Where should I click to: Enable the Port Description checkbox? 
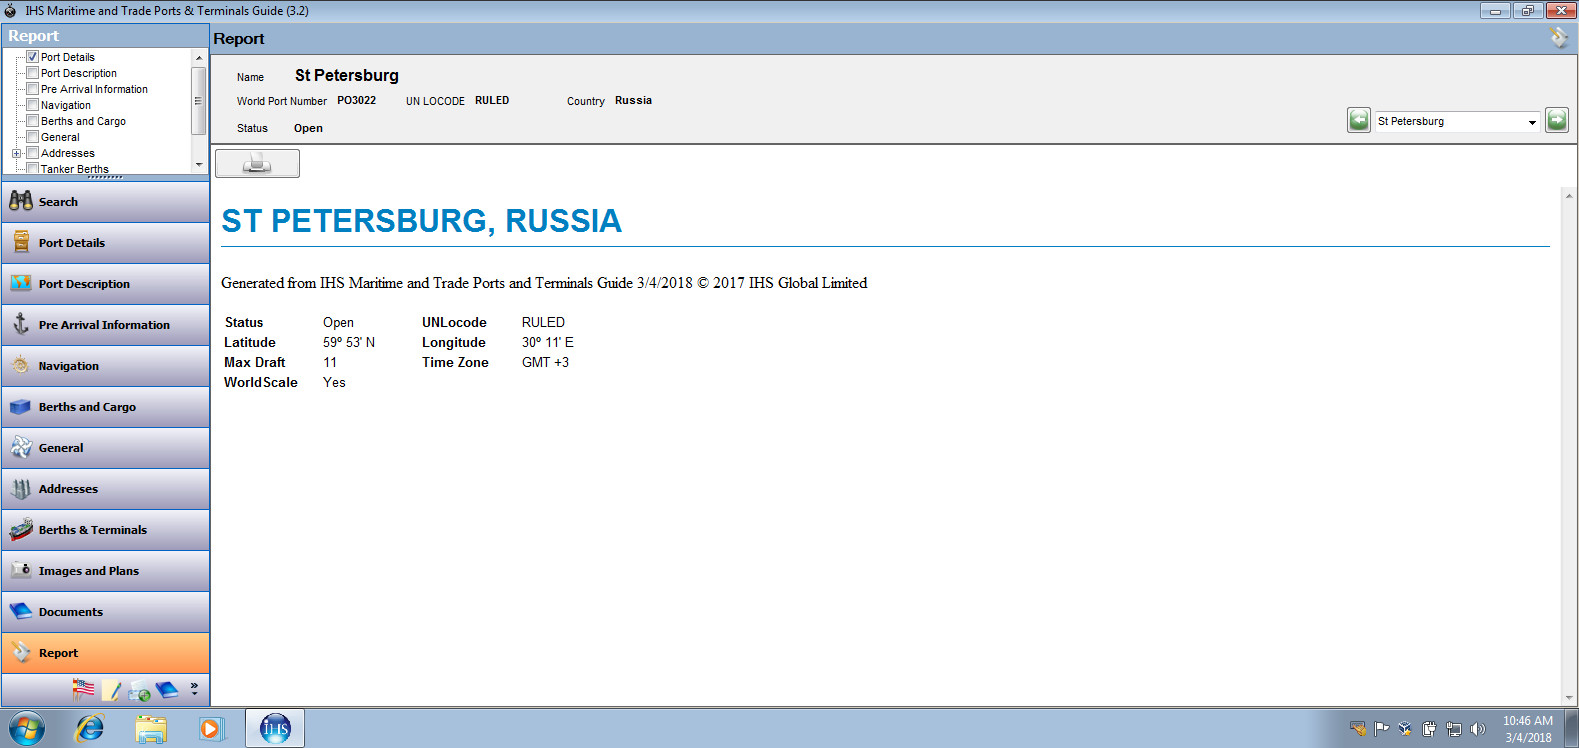tap(32, 73)
